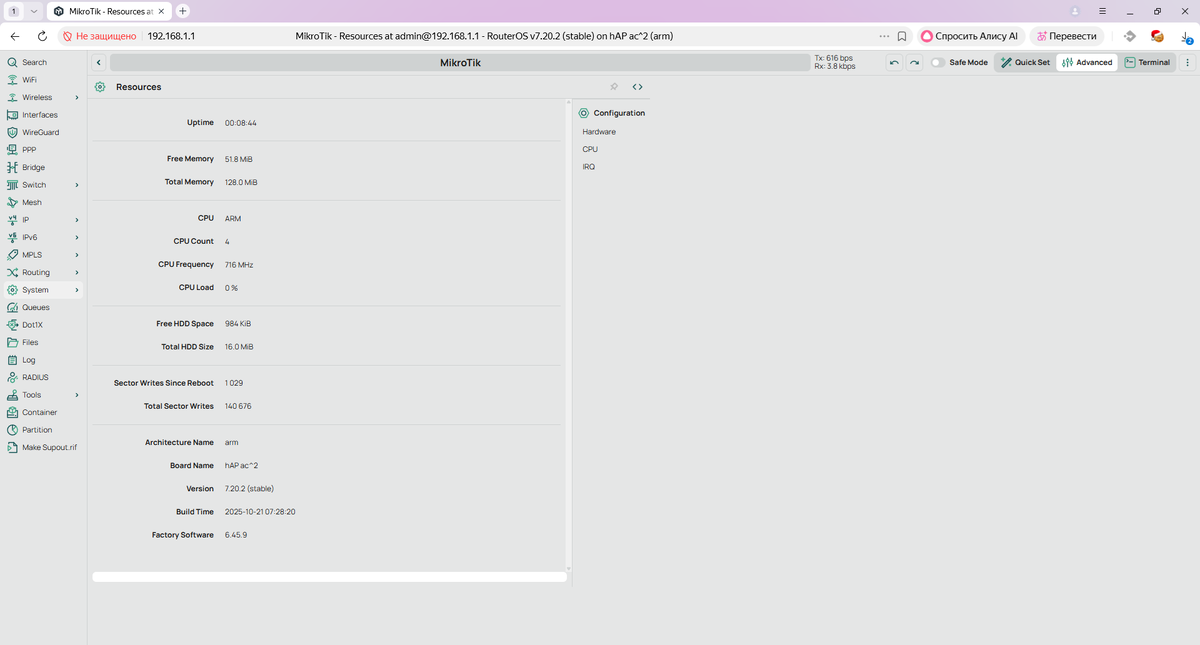This screenshot has width=1200, height=645.
Task: Click Make Supout.rif in sidebar
Action: point(49,447)
